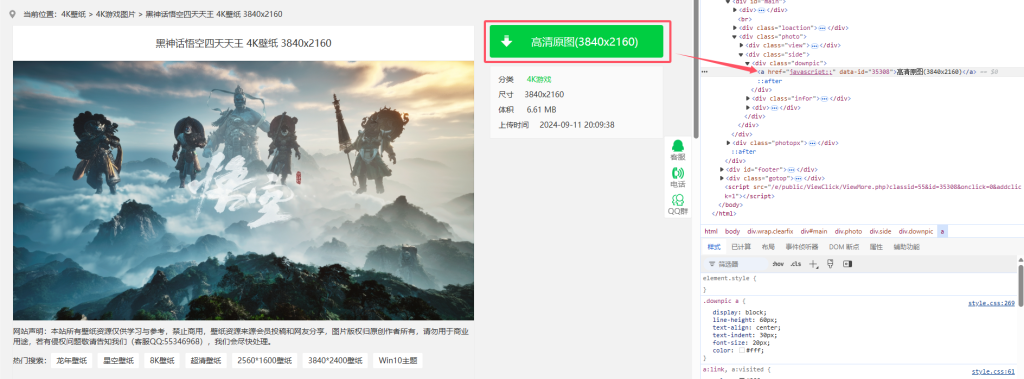Screen dimensions: 1024x379
Task: Click the filter funnel icon in 筛选器 box
Action: pyautogui.click(x=711, y=265)
